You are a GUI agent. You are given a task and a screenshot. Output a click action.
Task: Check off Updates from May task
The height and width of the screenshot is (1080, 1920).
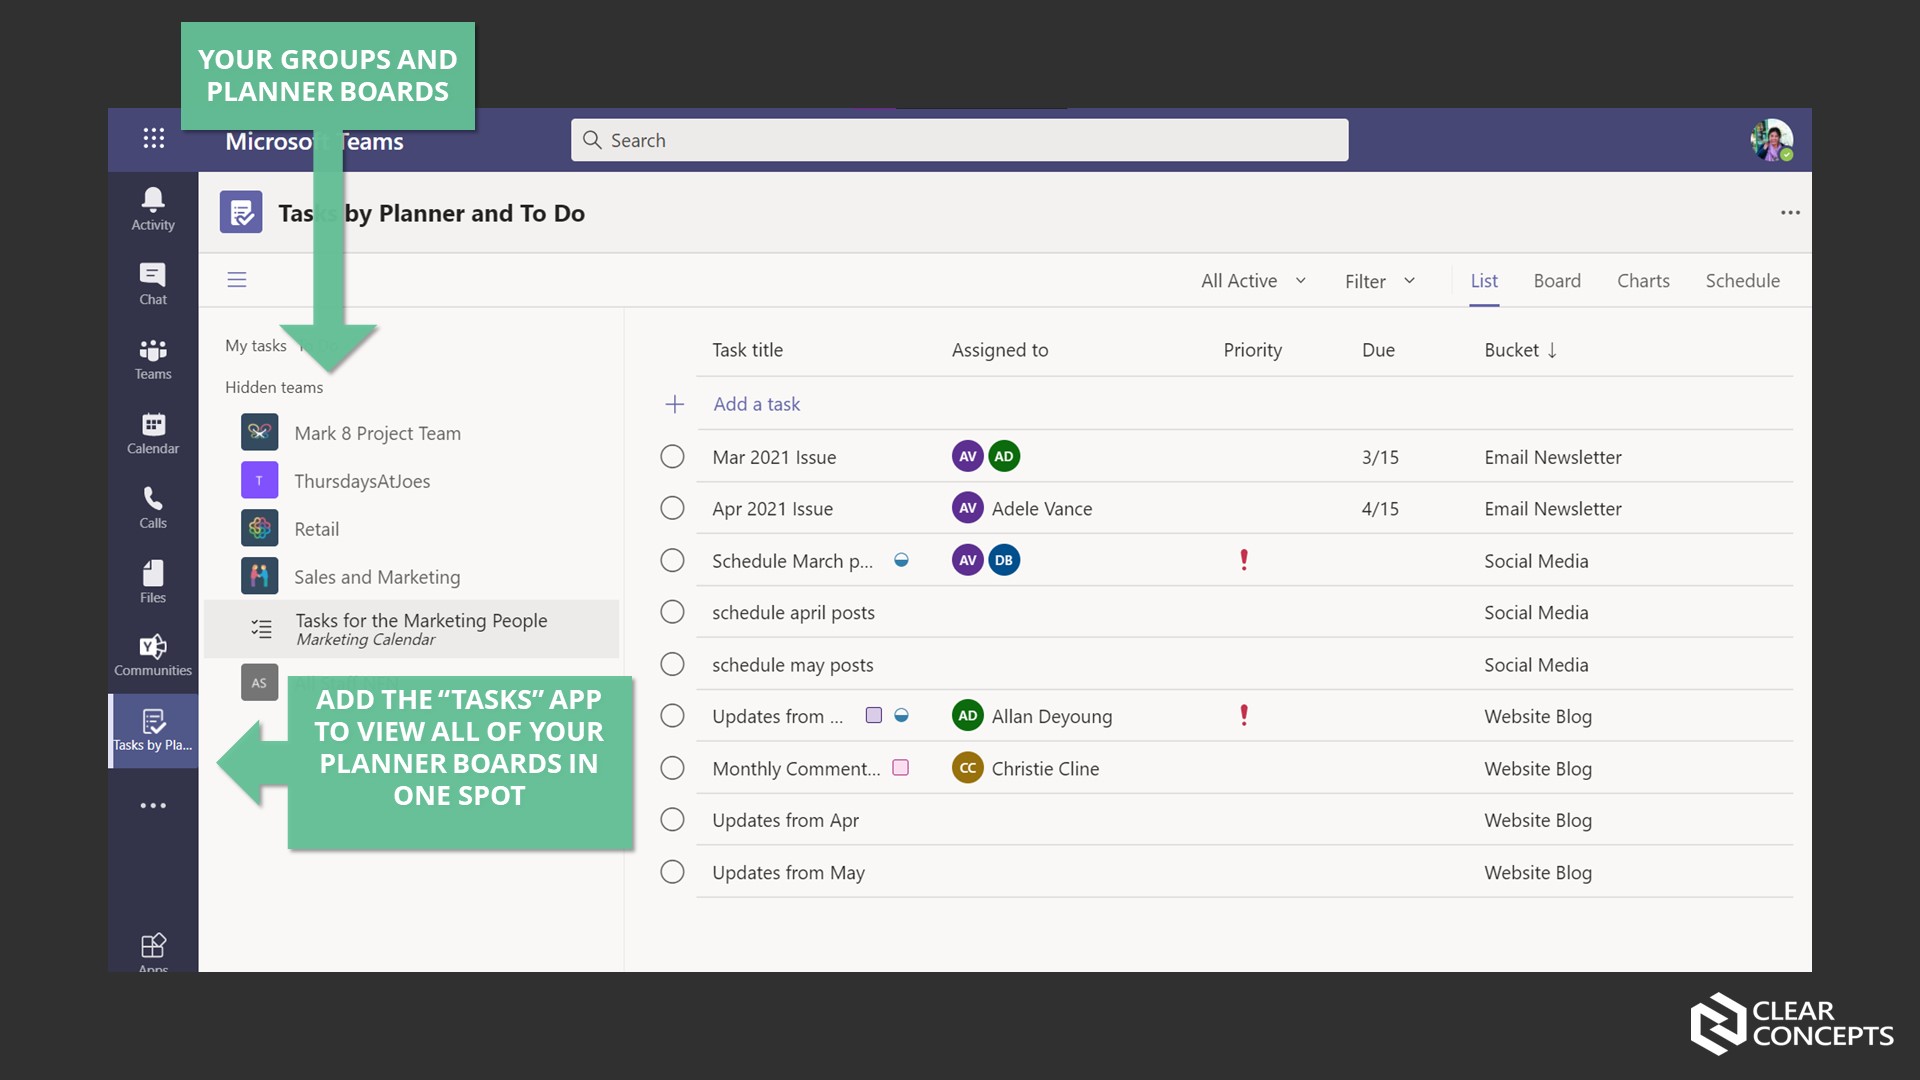point(672,872)
